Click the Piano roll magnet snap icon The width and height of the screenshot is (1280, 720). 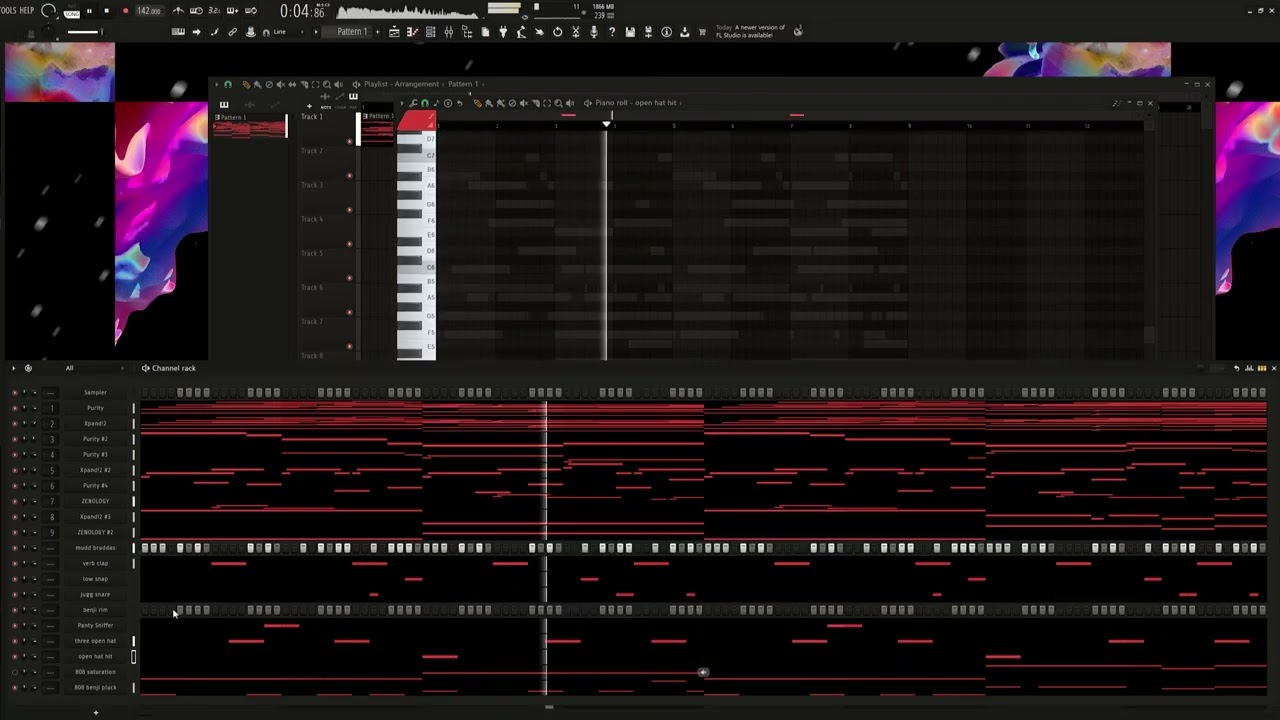pos(425,103)
